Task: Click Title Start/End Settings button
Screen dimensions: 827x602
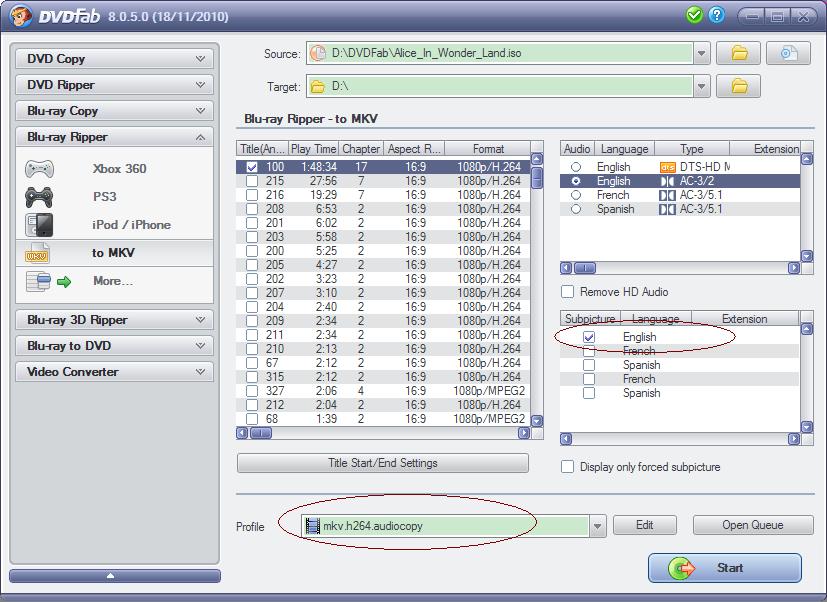Action: (x=383, y=463)
